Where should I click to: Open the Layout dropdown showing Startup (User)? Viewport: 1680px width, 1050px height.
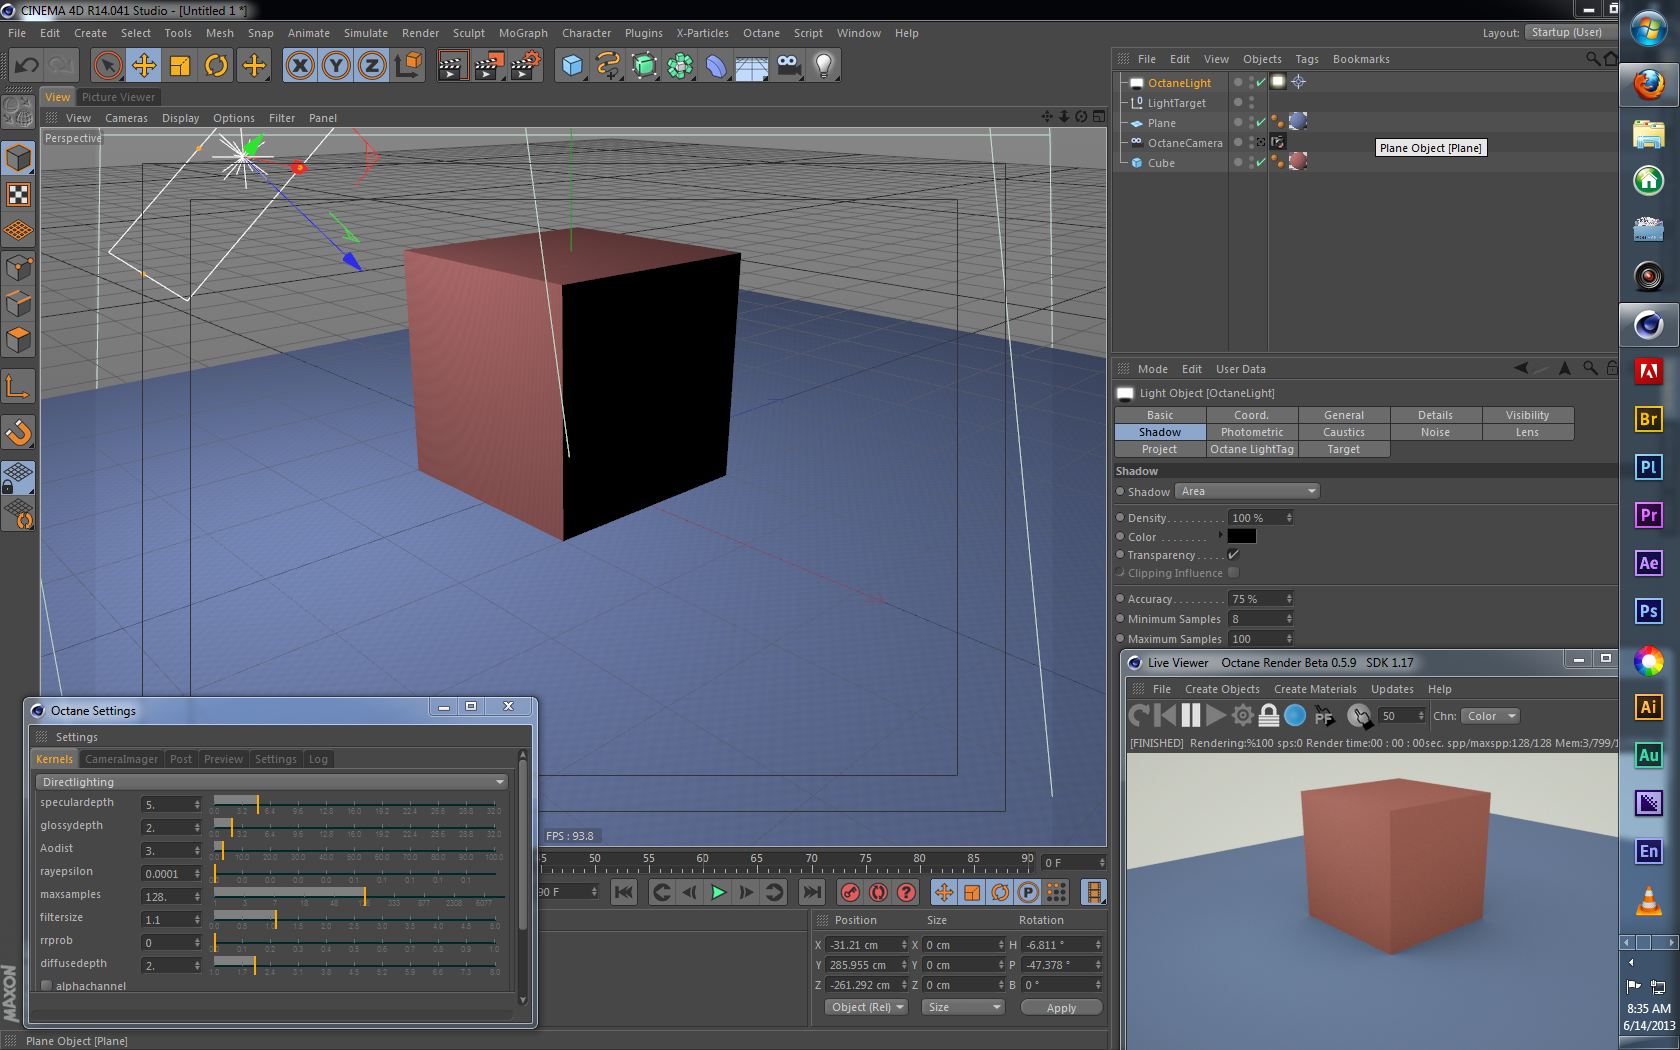coord(1572,32)
